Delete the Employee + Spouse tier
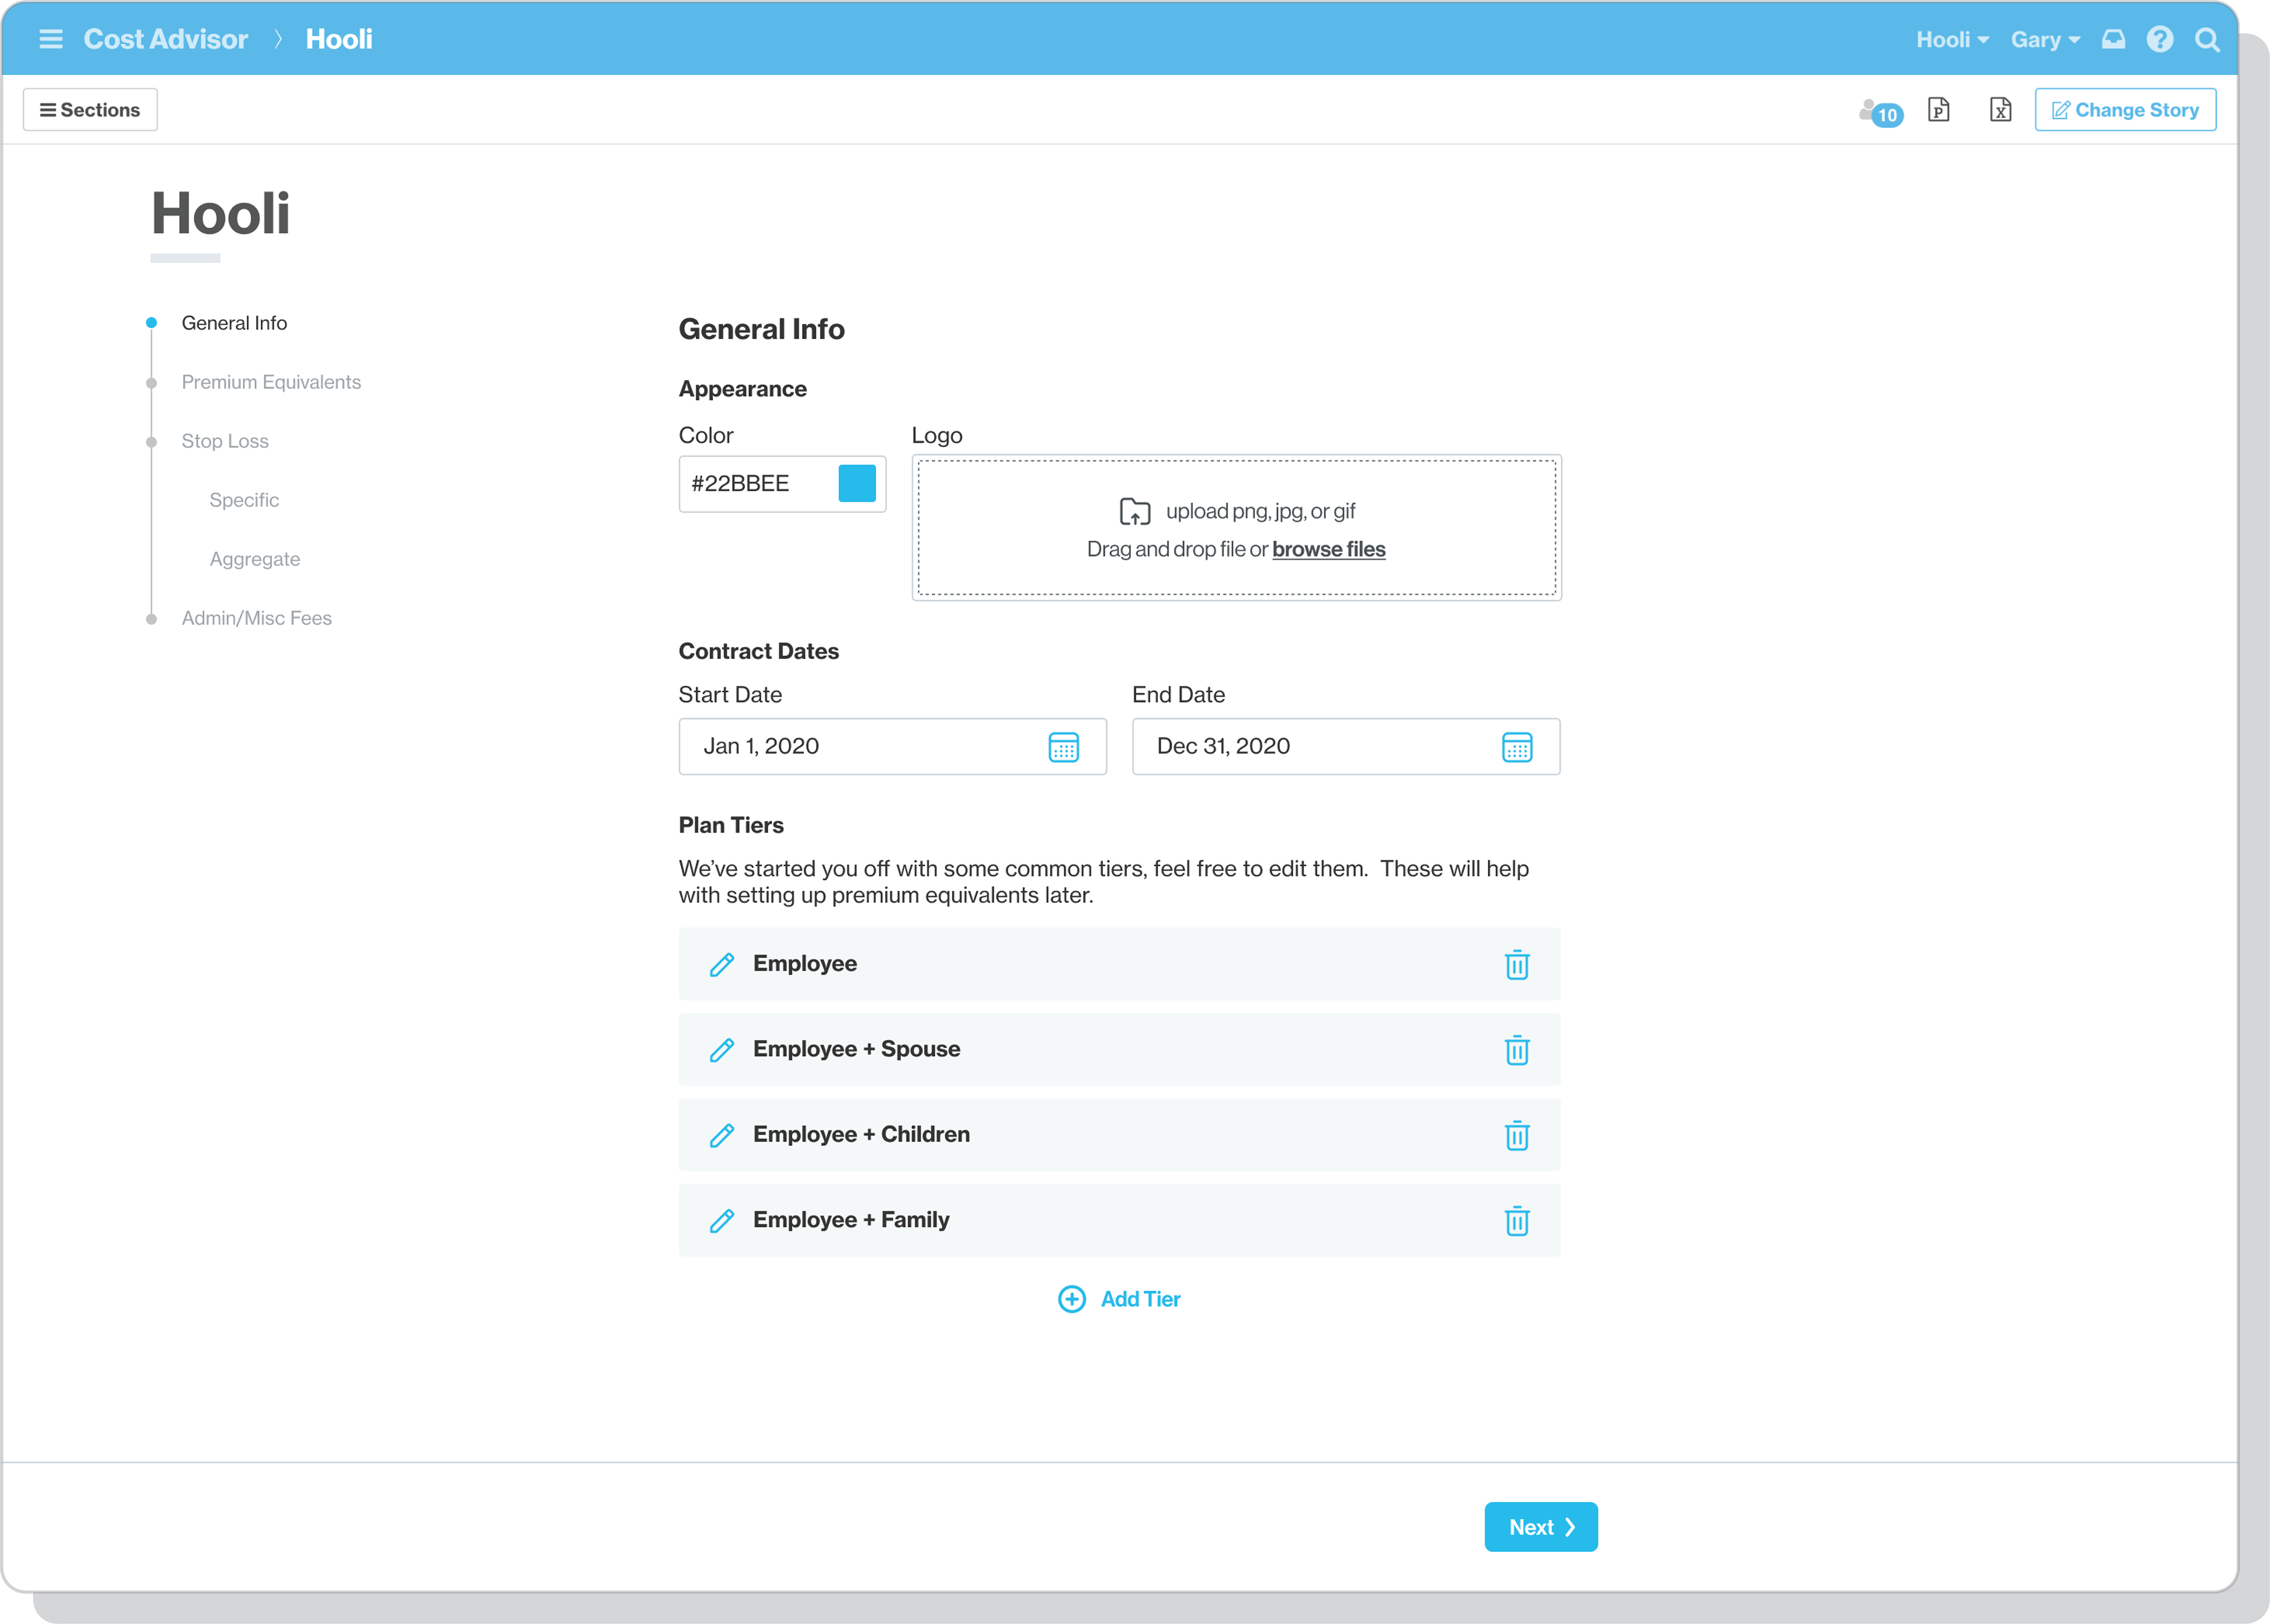2270x1624 pixels. tap(1516, 1050)
